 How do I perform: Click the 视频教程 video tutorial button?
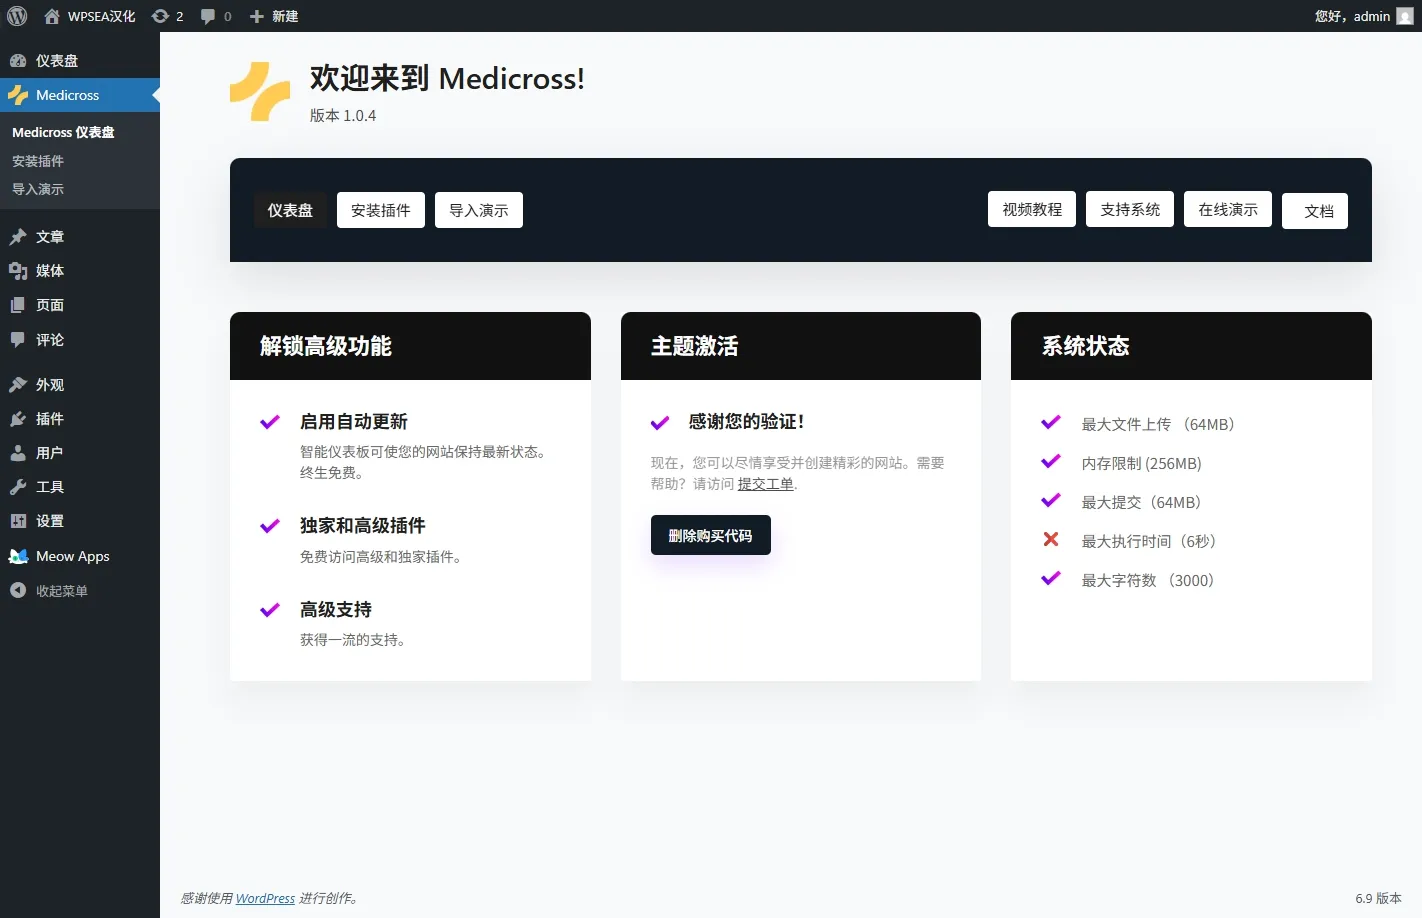coord(1031,209)
